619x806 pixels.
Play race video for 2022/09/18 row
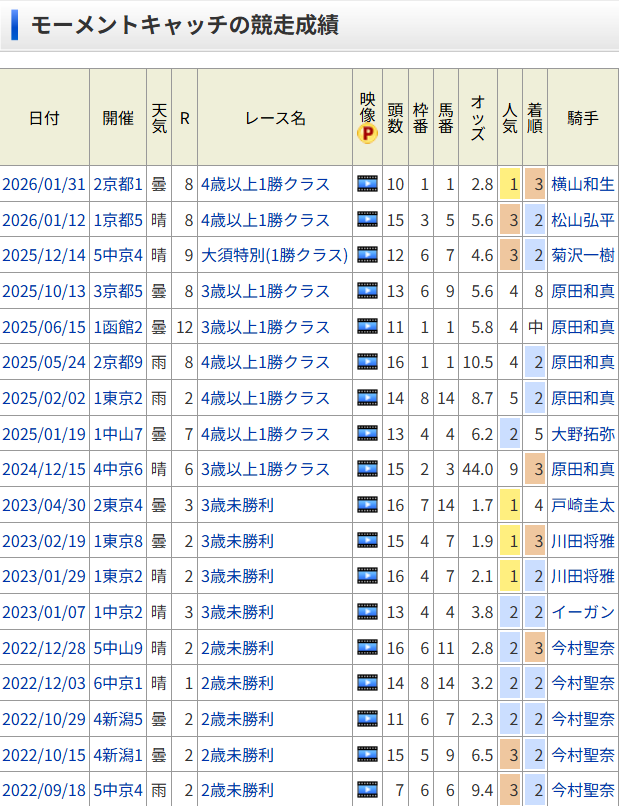point(367,790)
